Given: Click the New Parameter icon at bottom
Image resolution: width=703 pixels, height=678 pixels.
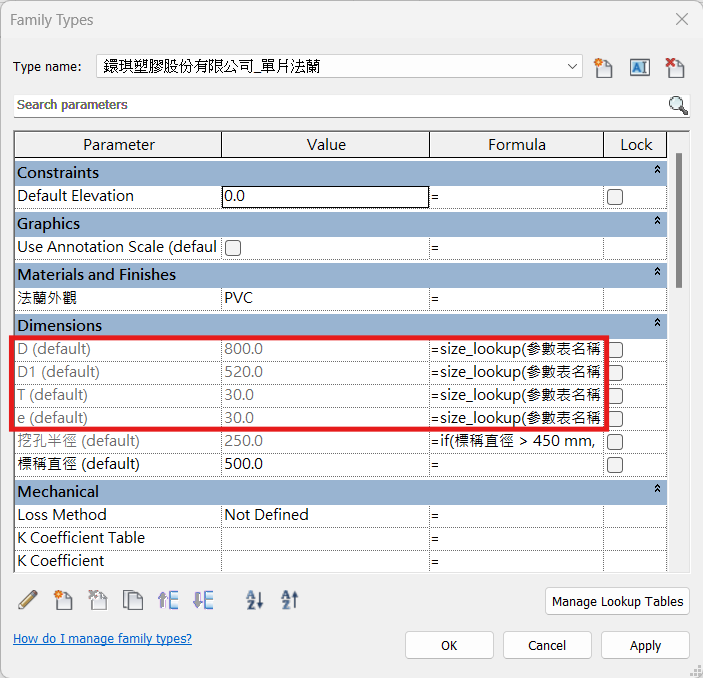Looking at the screenshot, I should (63, 600).
